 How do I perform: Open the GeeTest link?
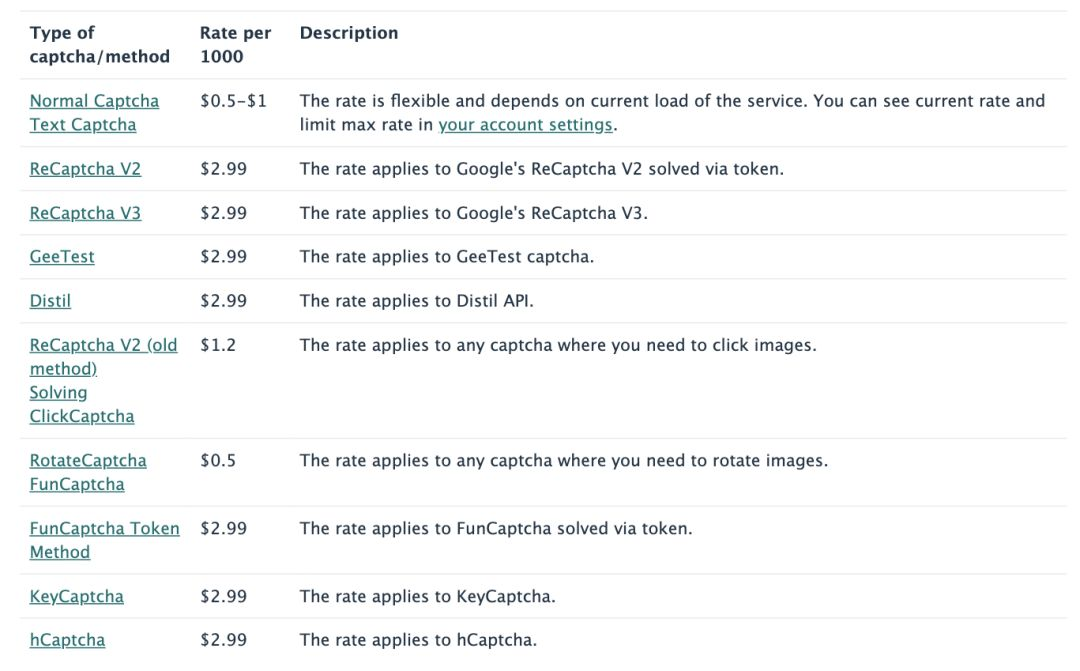pyautogui.click(x=62, y=256)
